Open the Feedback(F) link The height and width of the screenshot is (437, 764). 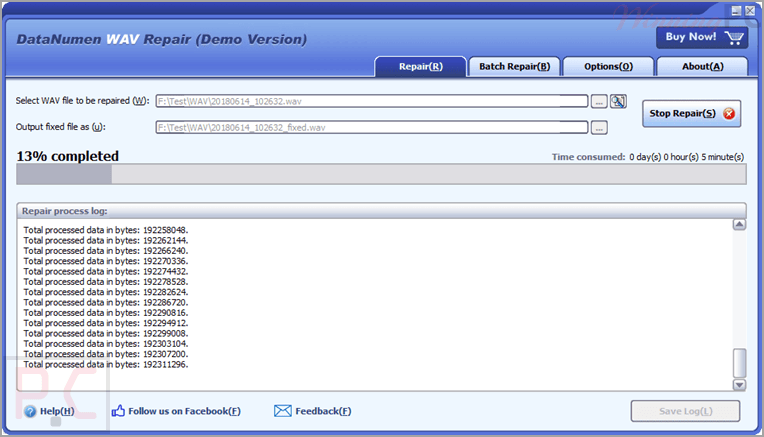323,411
